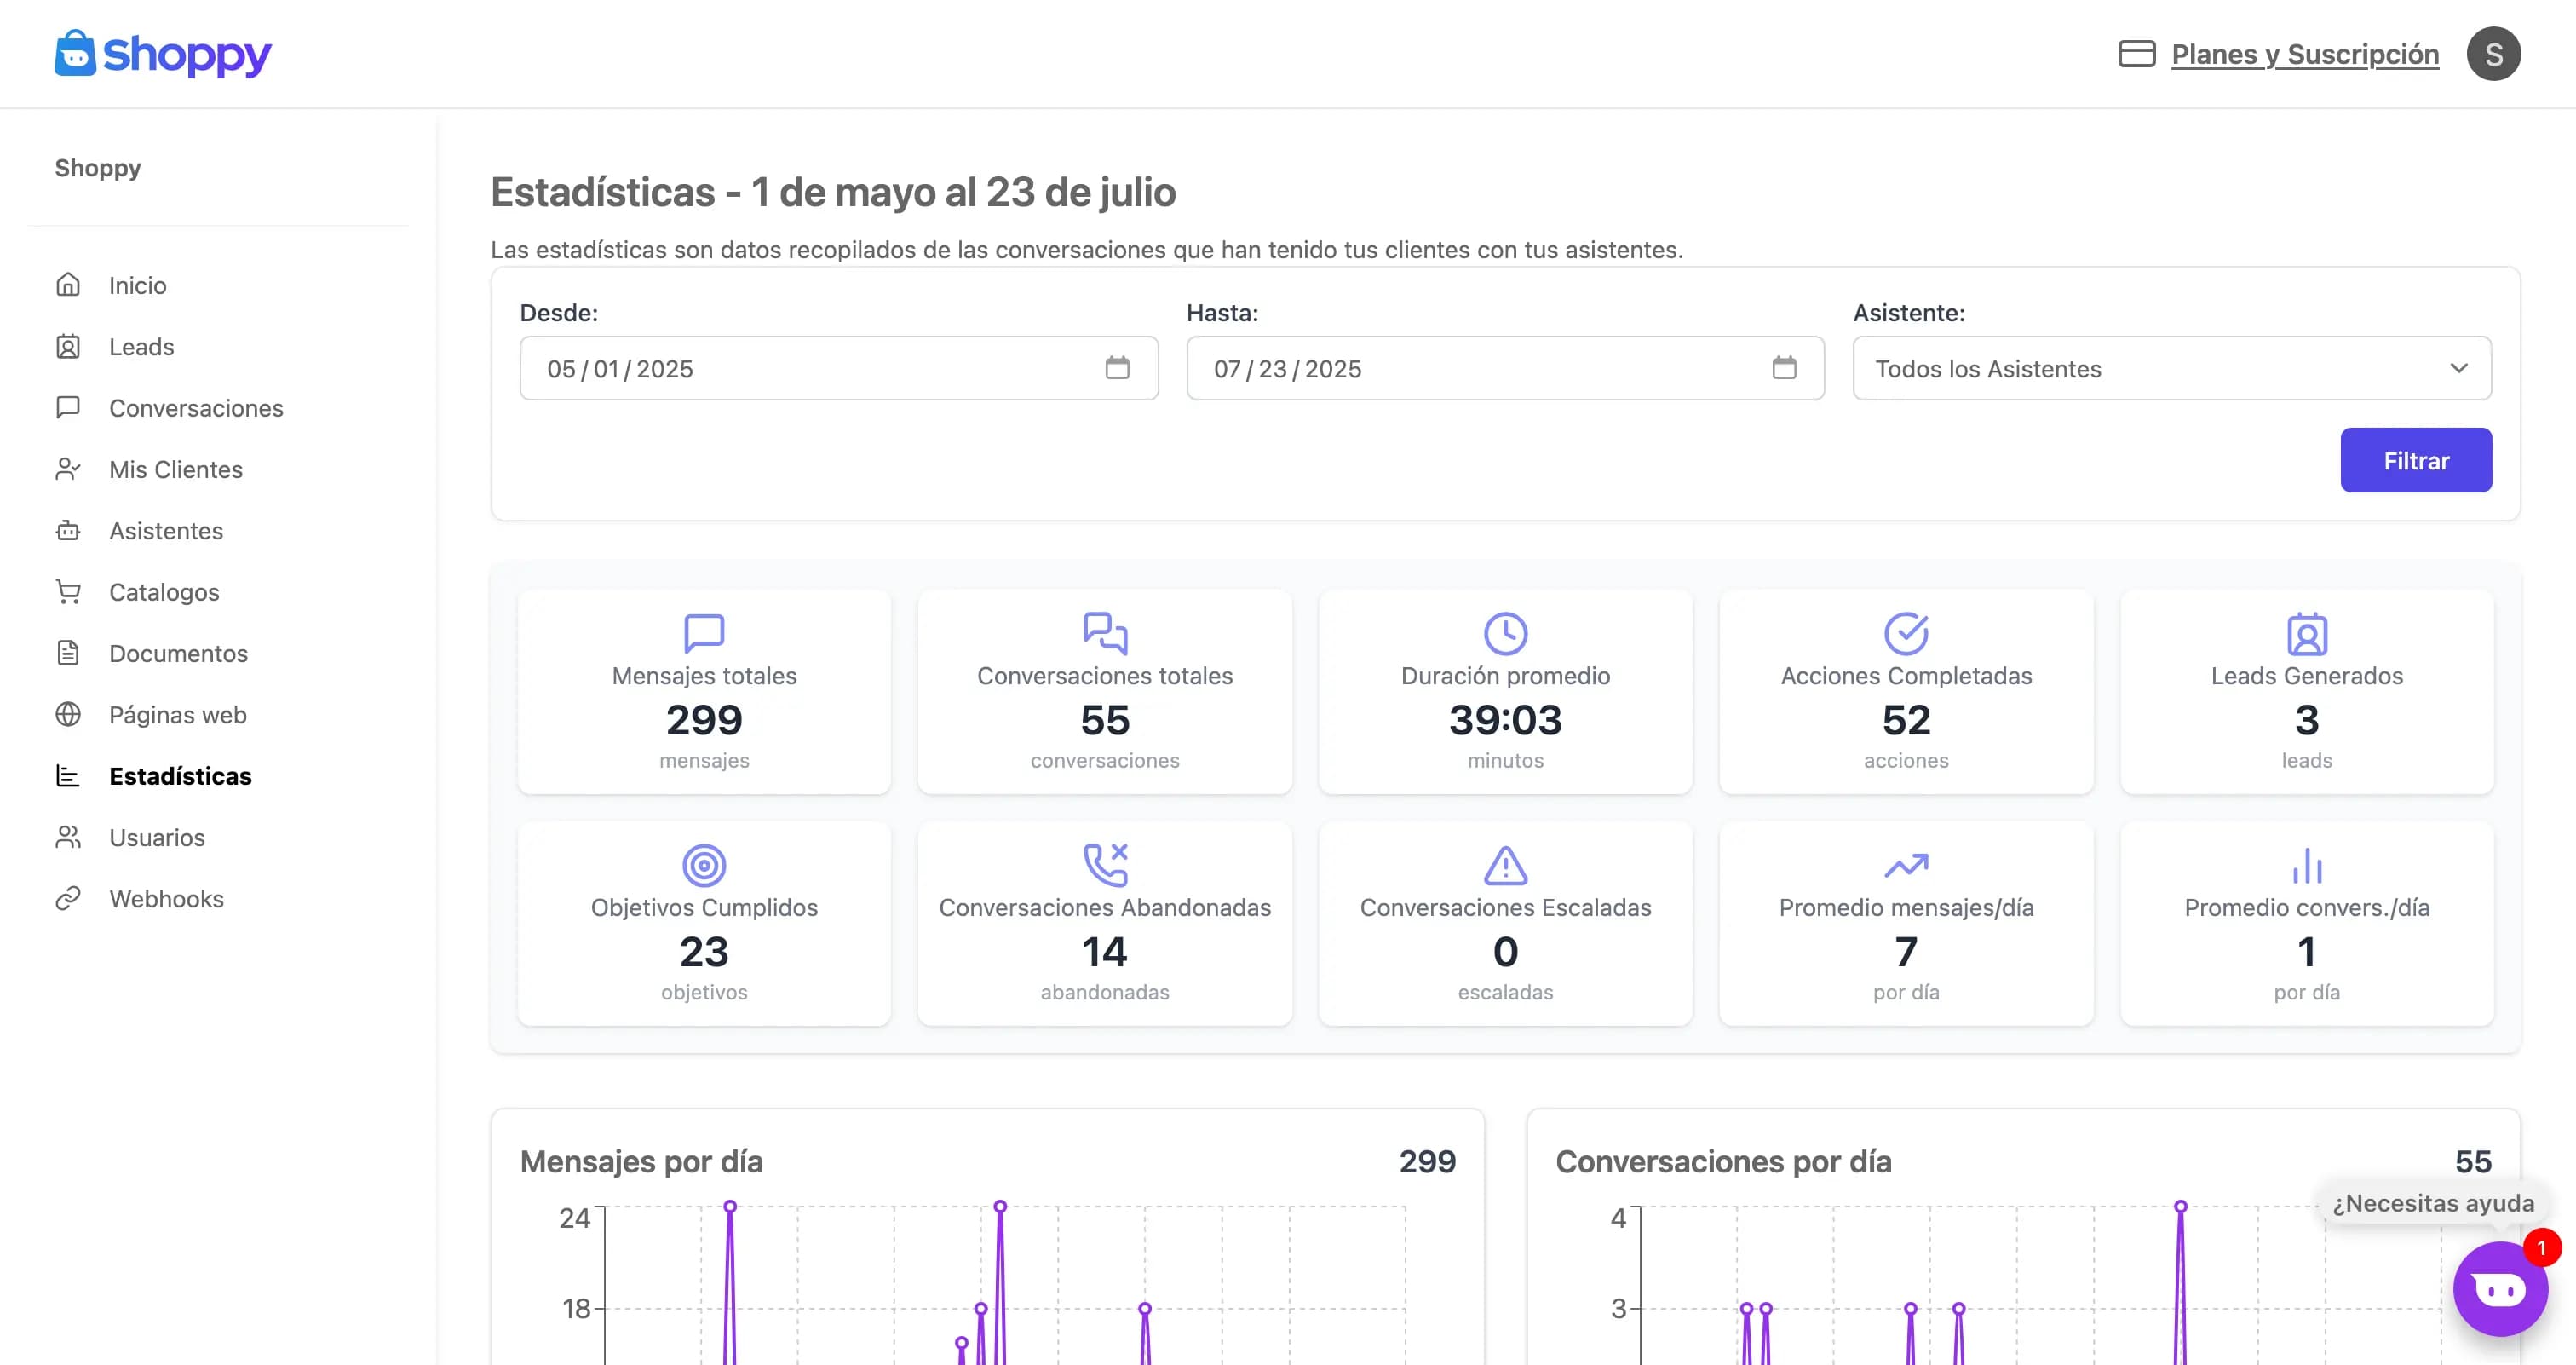Click the Shoppy workspace name in sidebar
This screenshot has height=1365, width=2576.
(98, 168)
